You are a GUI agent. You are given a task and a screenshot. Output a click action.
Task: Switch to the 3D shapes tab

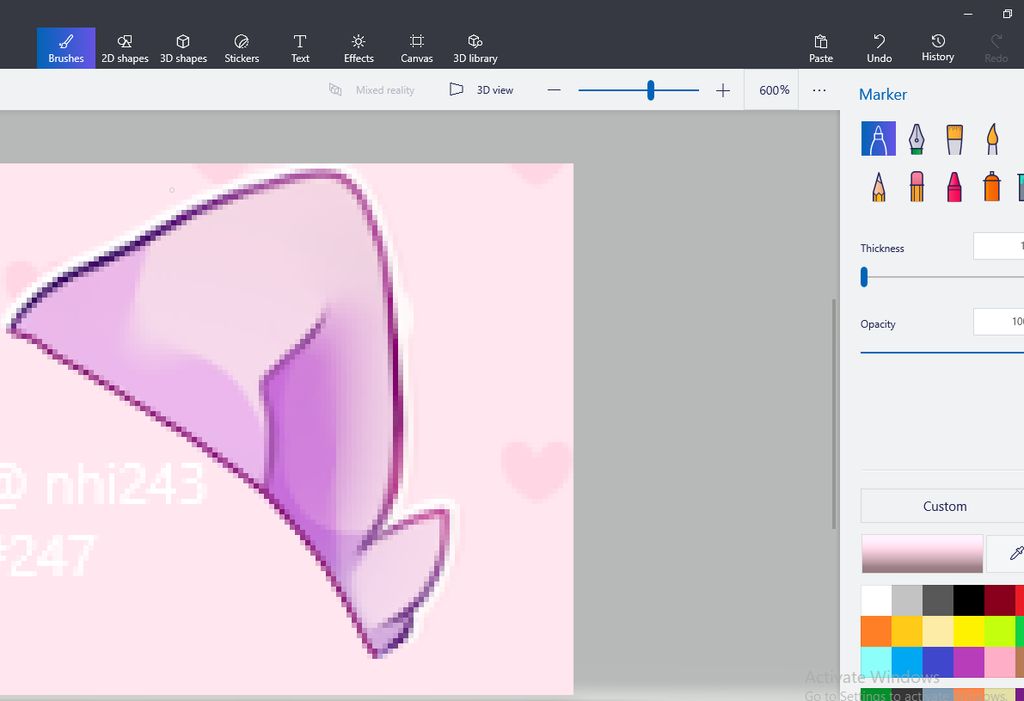[184, 49]
